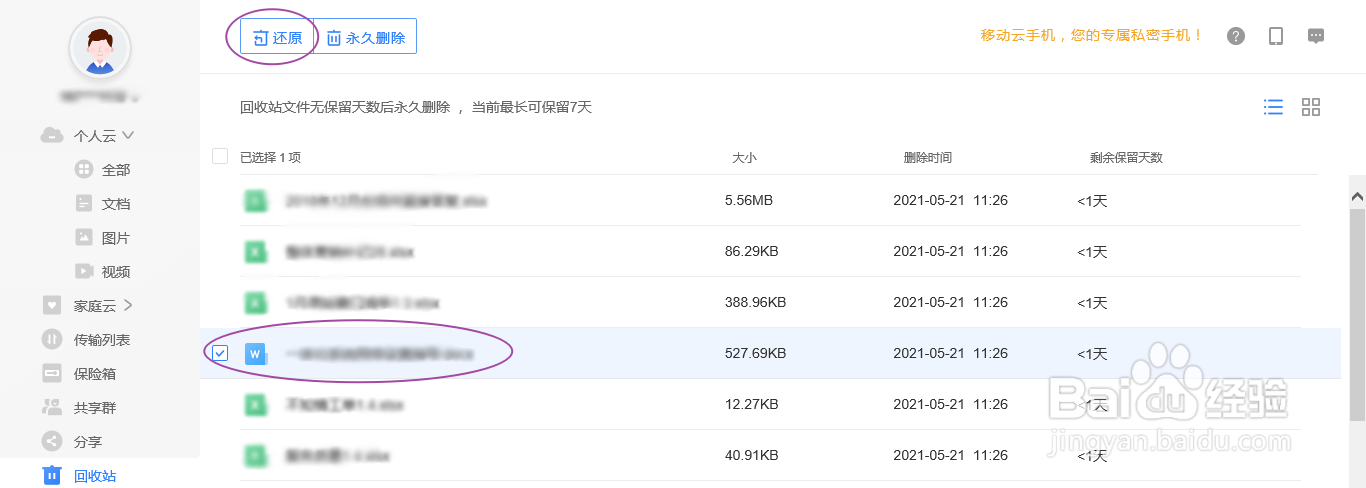The height and width of the screenshot is (488, 1366).
Task: Click the 永久删除 permanent delete button
Action: [365, 38]
